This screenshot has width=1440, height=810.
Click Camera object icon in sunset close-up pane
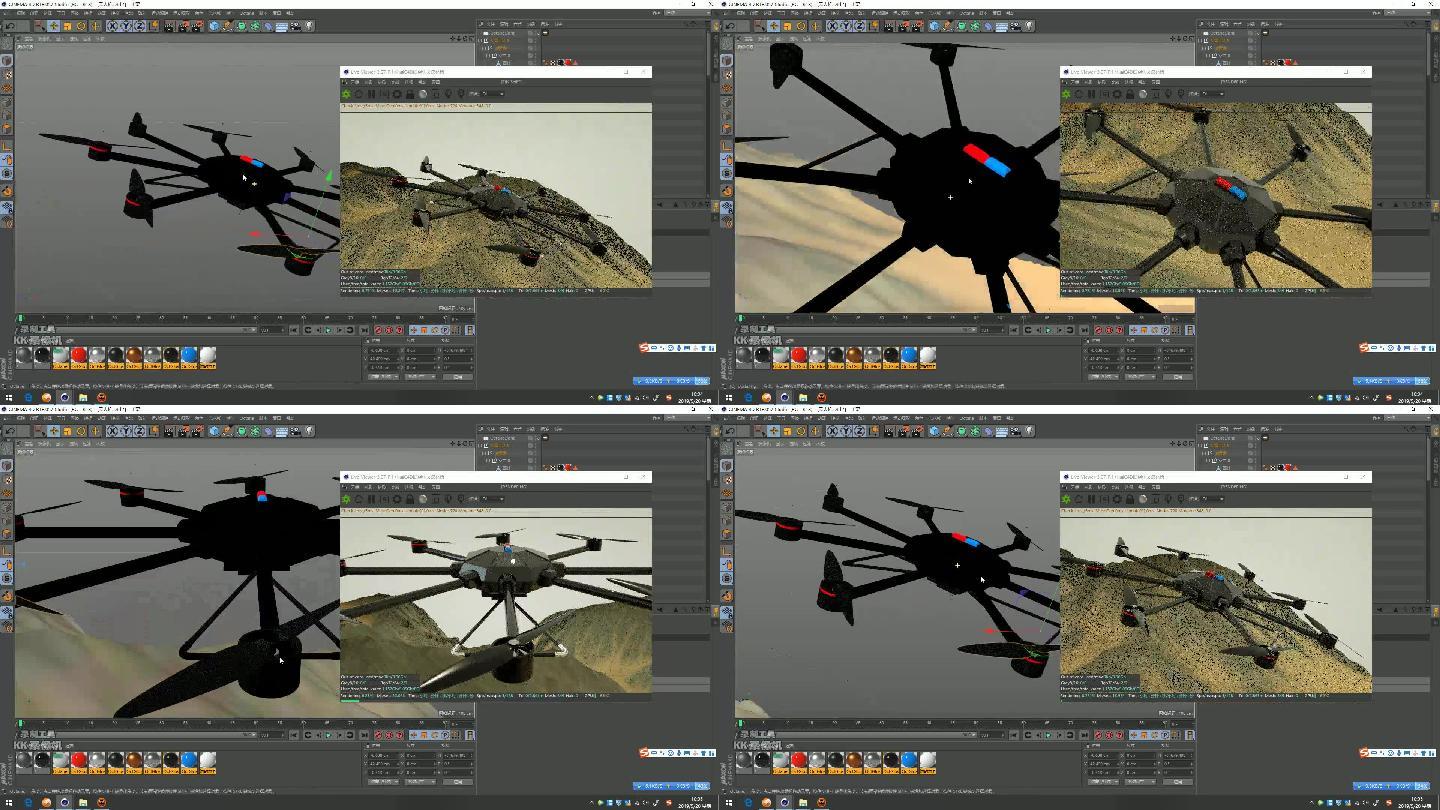[1016, 26]
